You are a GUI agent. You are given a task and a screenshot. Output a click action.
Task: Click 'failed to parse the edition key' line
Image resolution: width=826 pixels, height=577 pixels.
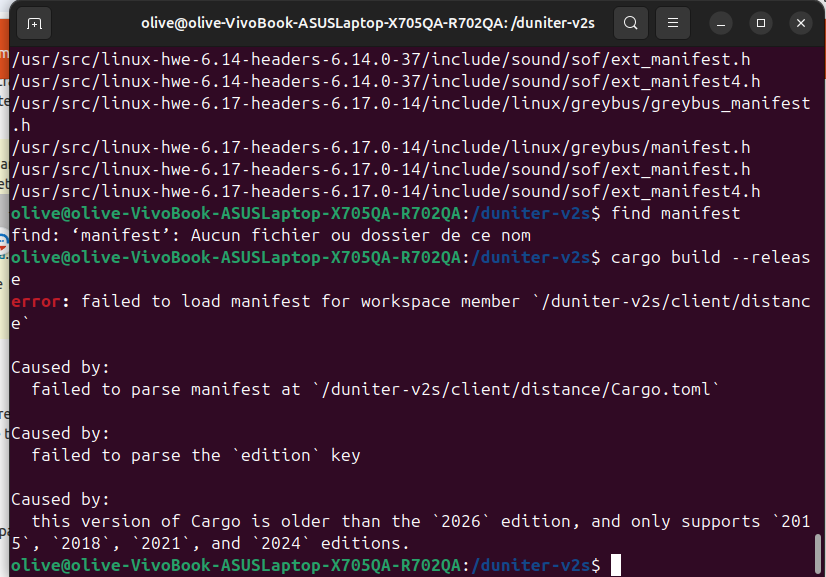click(x=195, y=456)
